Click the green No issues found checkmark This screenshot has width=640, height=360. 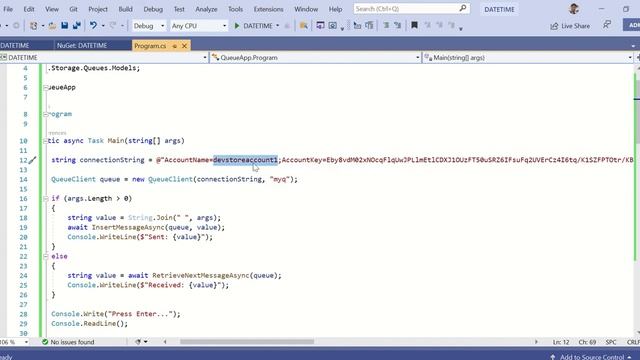click(x=45, y=342)
